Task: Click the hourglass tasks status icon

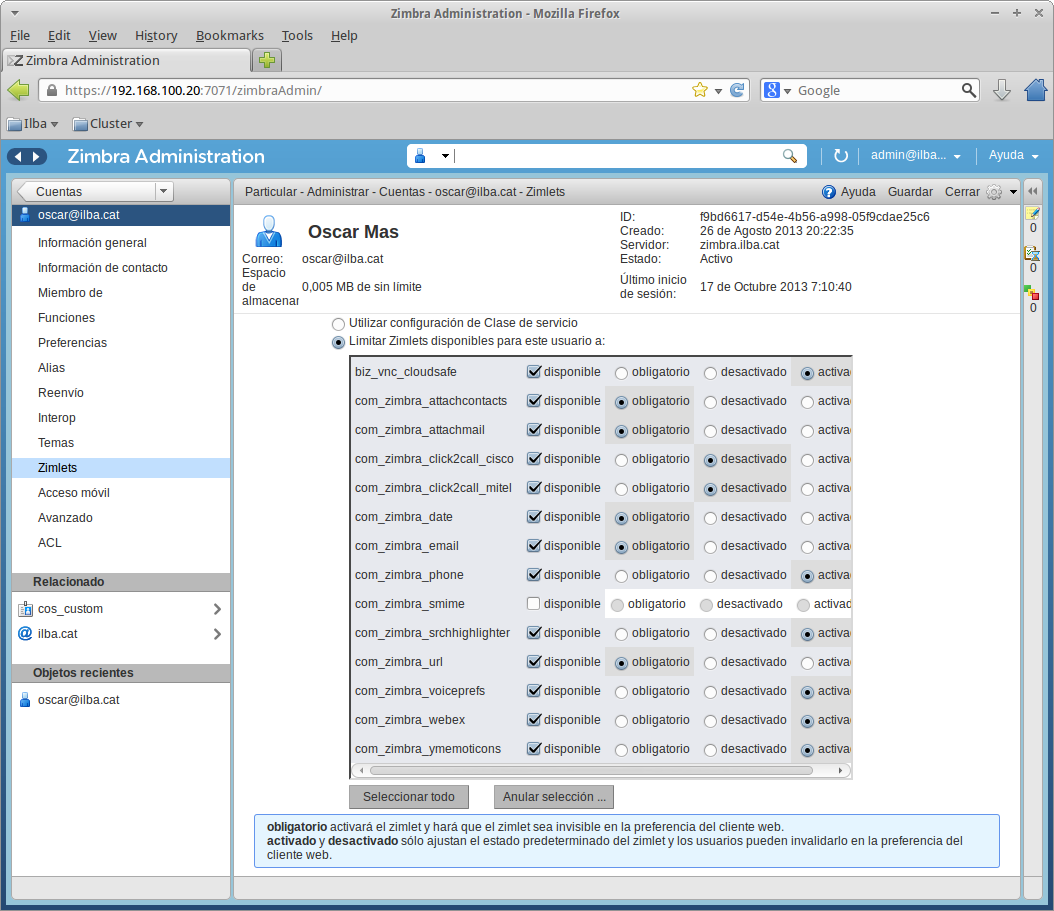Action: (x=1032, y=253)
